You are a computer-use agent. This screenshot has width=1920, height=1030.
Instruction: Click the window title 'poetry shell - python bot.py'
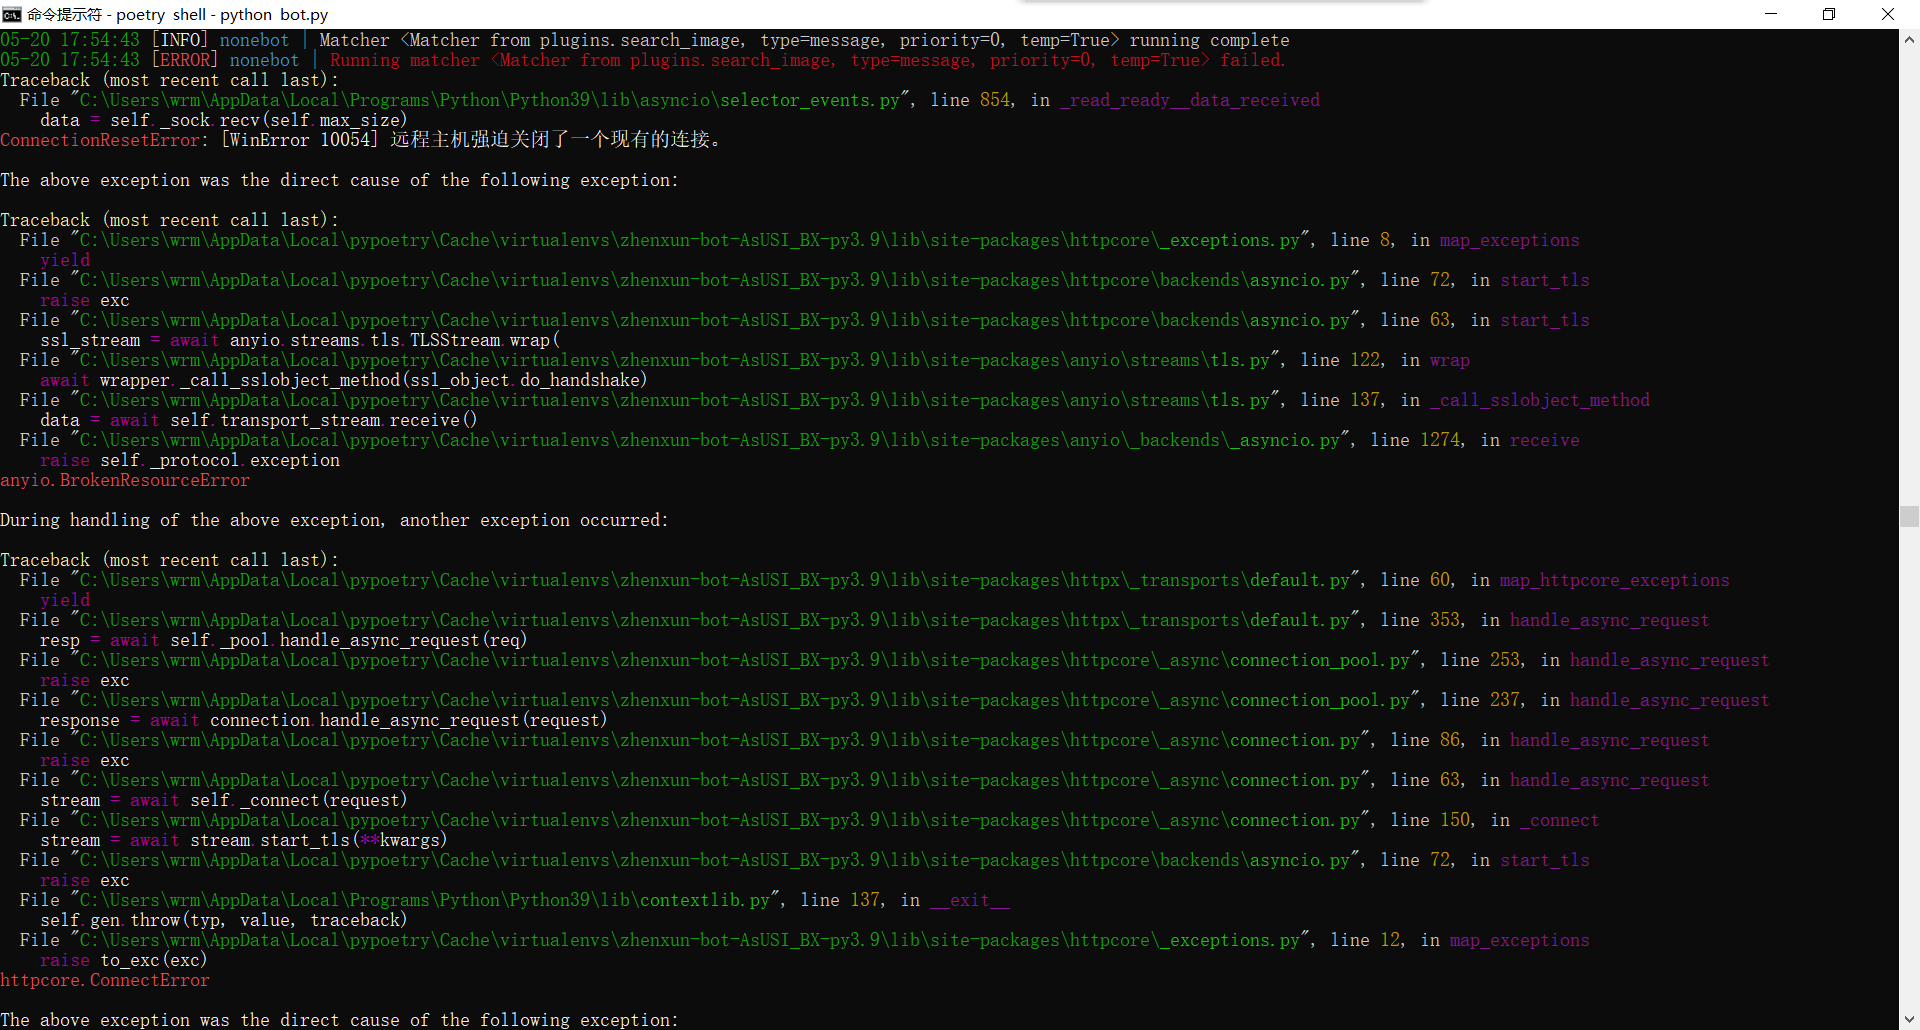[223, 14]
